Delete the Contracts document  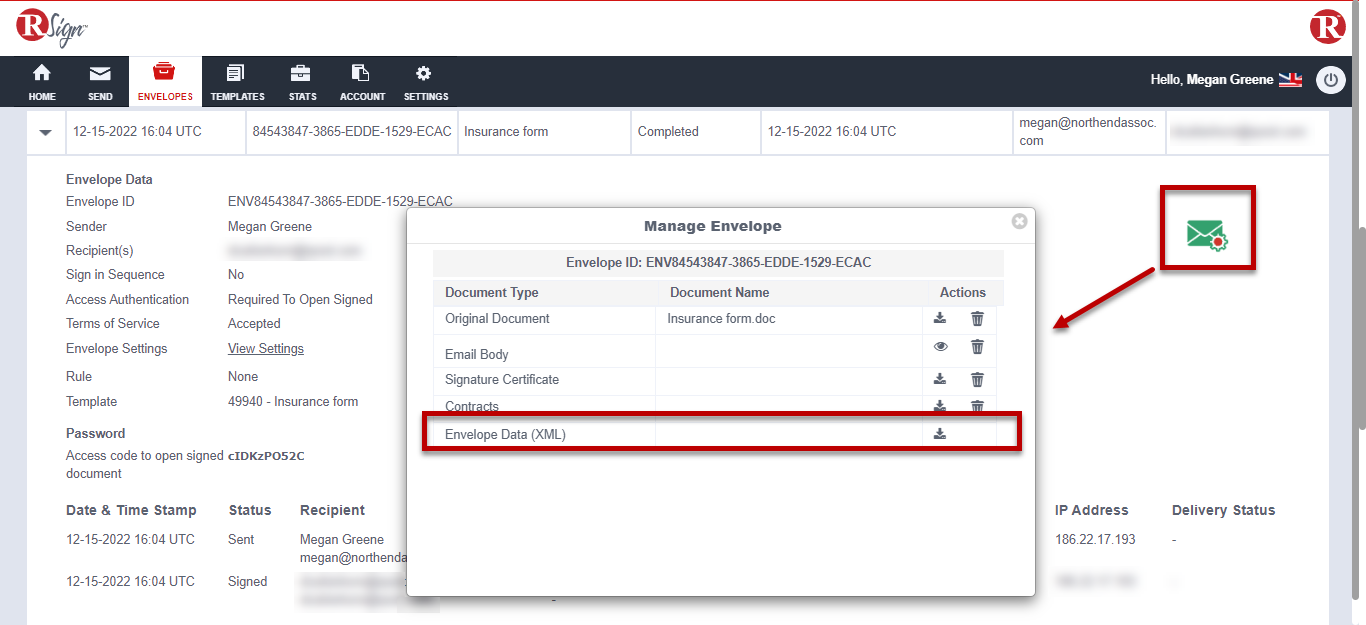point(977,406)
